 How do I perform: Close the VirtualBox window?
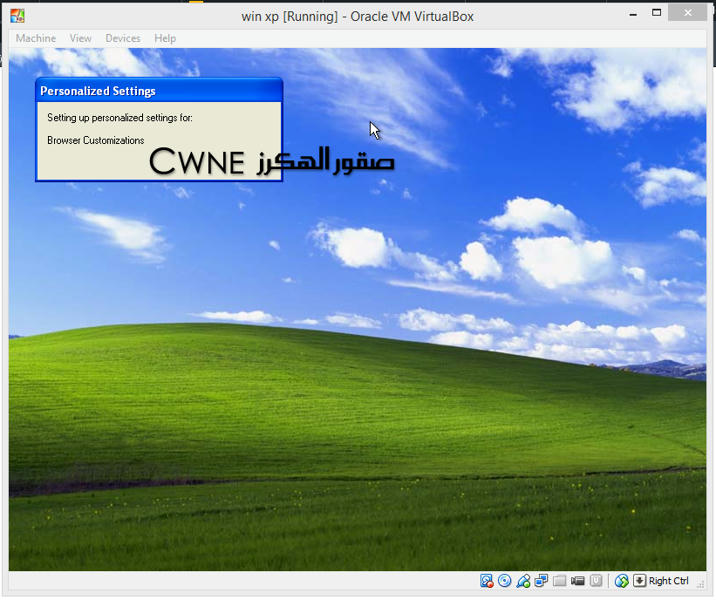[688, 13]
